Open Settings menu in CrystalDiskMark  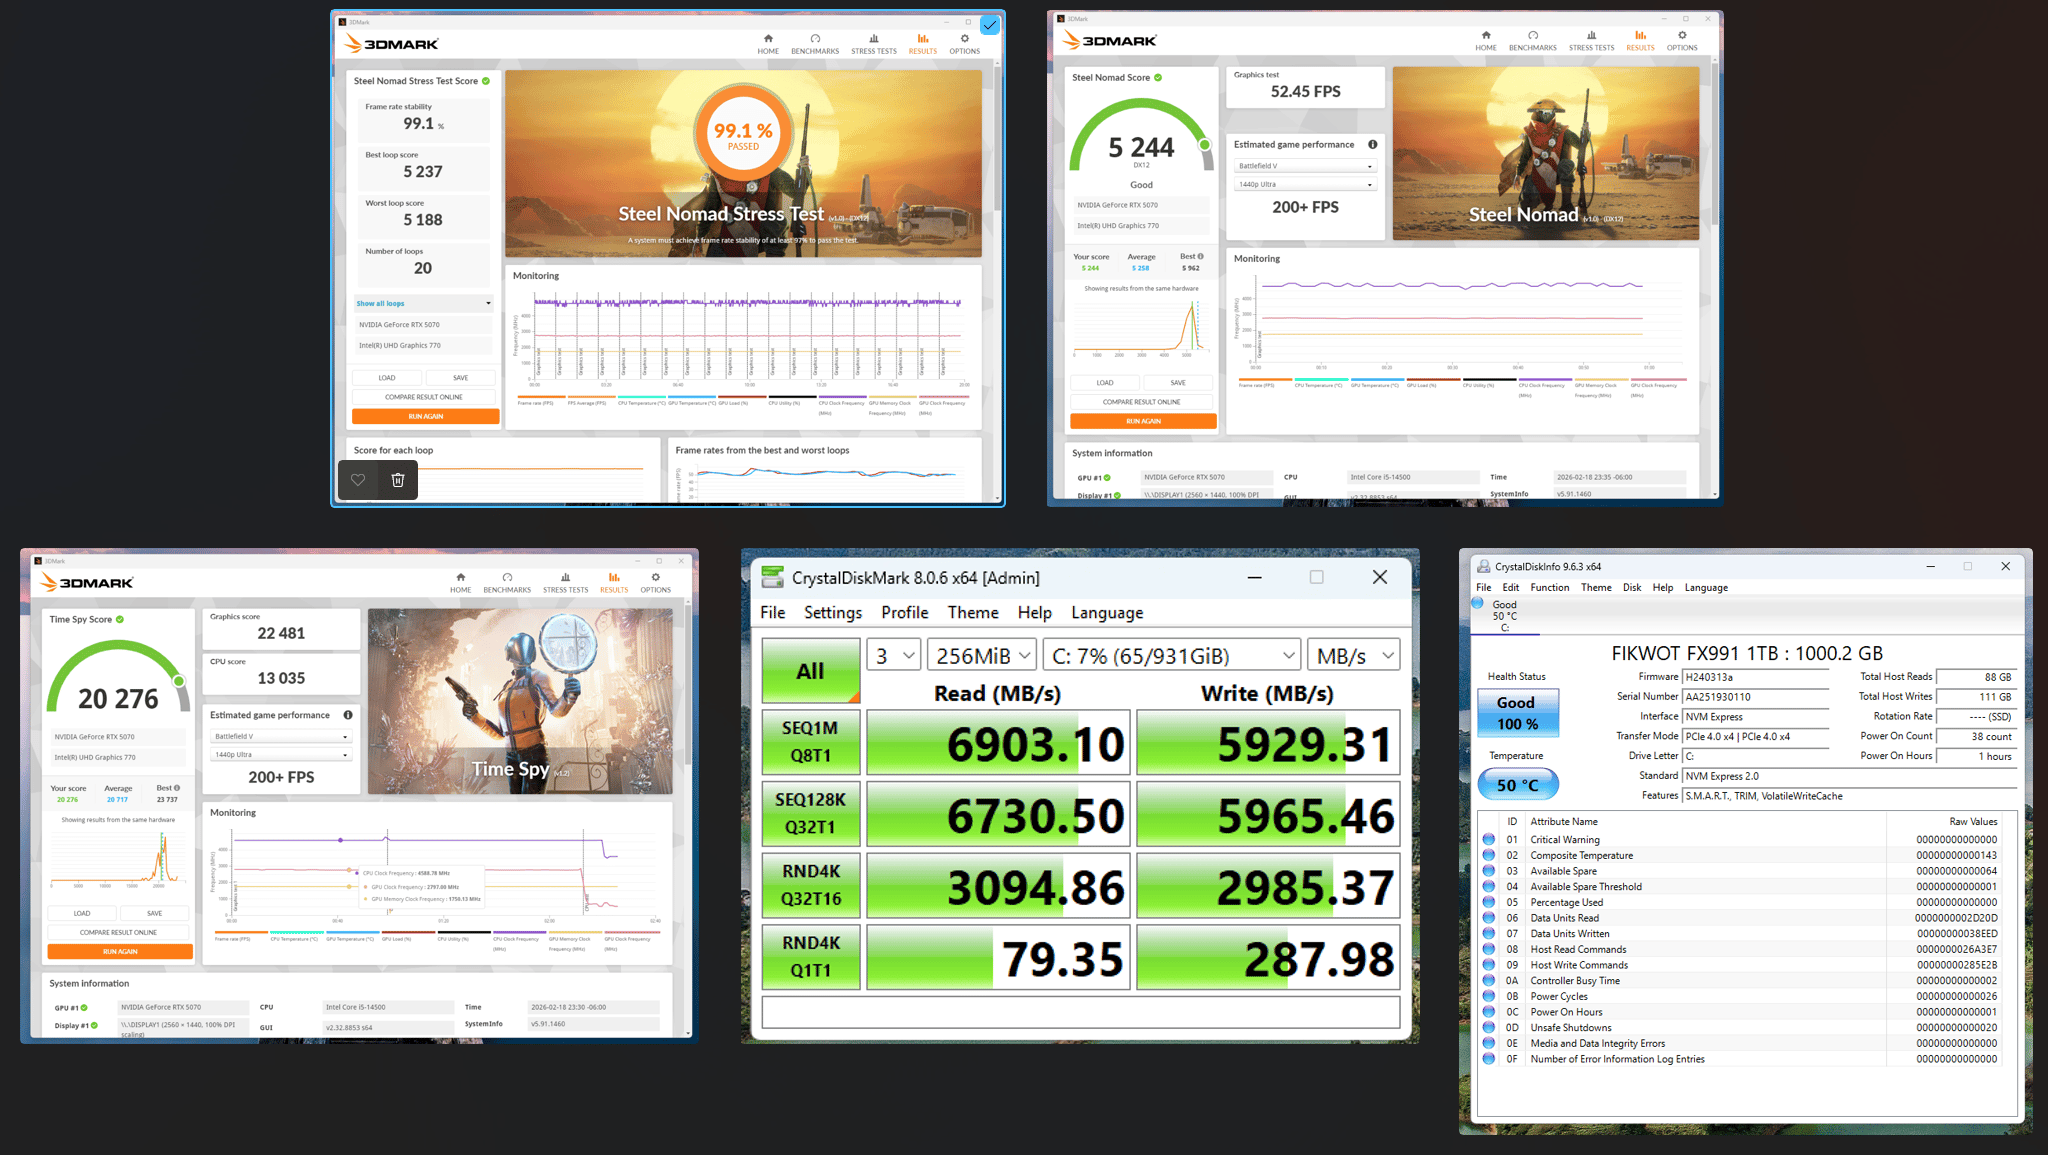[833, 613]
